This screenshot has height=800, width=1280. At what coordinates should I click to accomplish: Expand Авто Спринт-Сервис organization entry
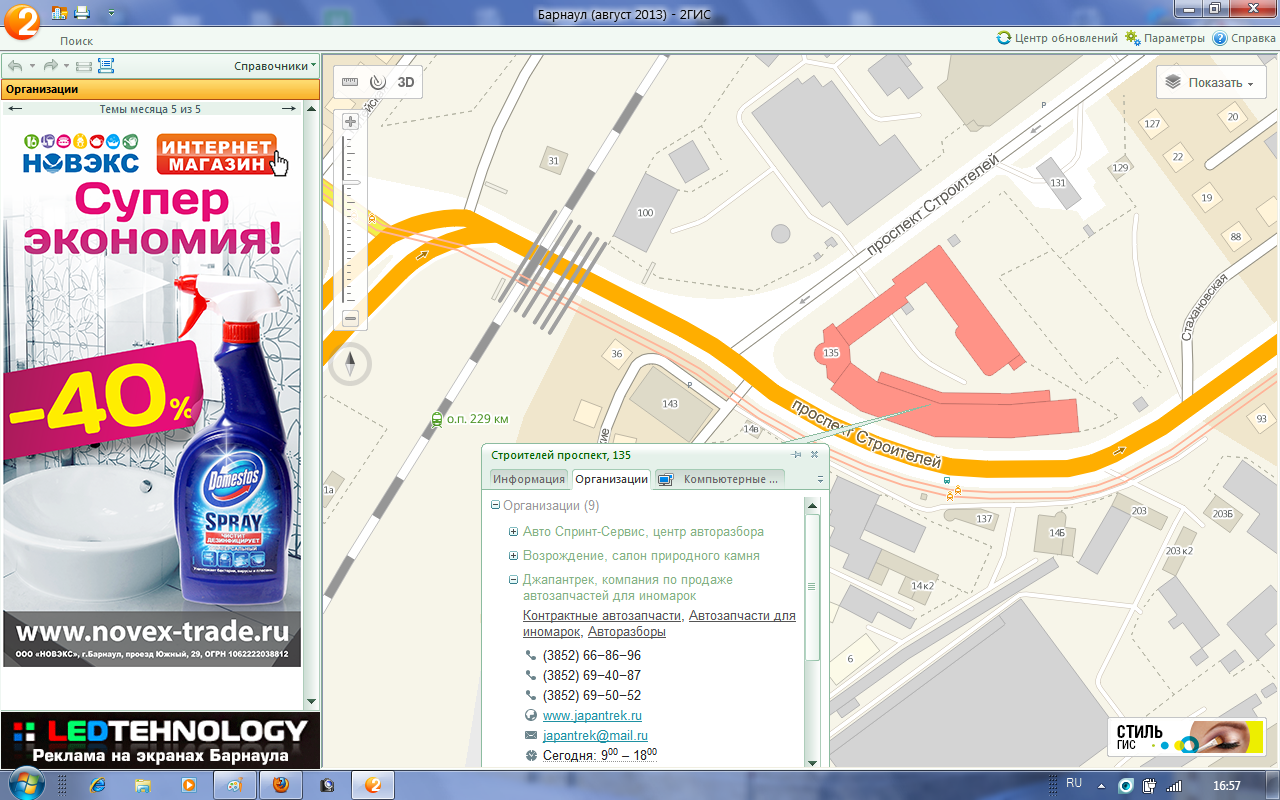pyautogui.click(x=514, y=532)
